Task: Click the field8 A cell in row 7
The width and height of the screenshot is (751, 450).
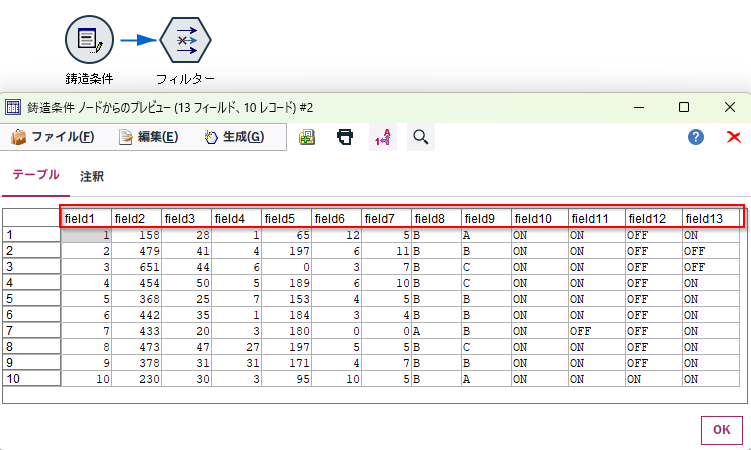Action: click(436, 331)
